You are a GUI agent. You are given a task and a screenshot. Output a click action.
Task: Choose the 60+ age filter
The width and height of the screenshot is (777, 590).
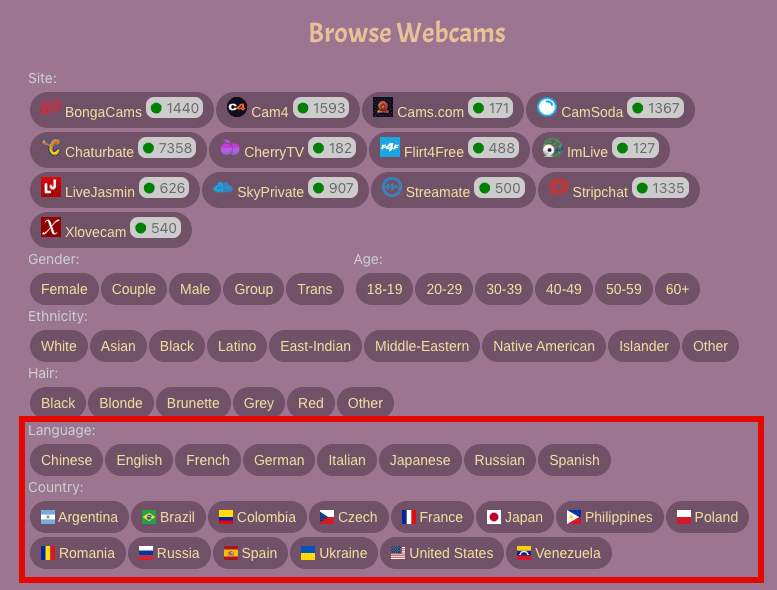[x=677, y=289]
